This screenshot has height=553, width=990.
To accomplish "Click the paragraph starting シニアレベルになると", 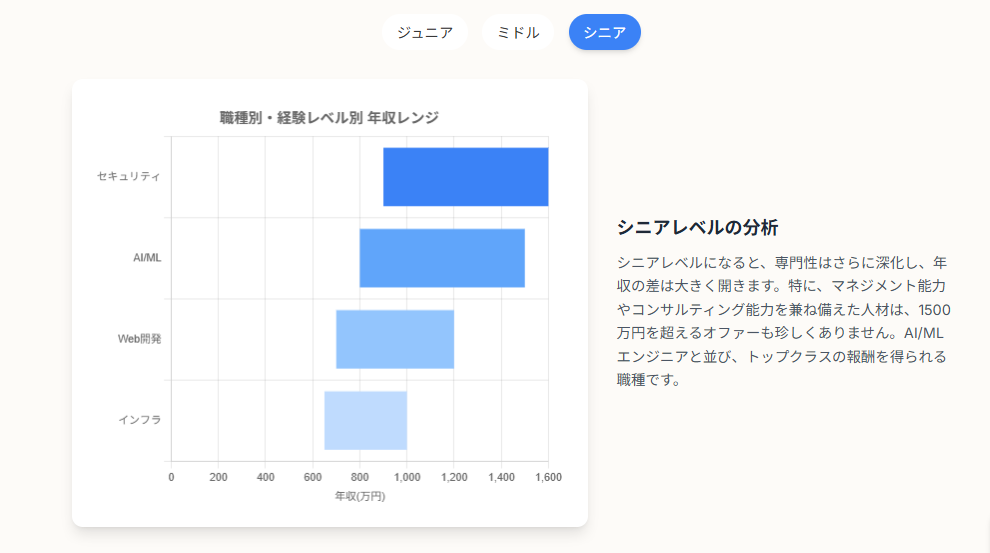I will point(784,321).
